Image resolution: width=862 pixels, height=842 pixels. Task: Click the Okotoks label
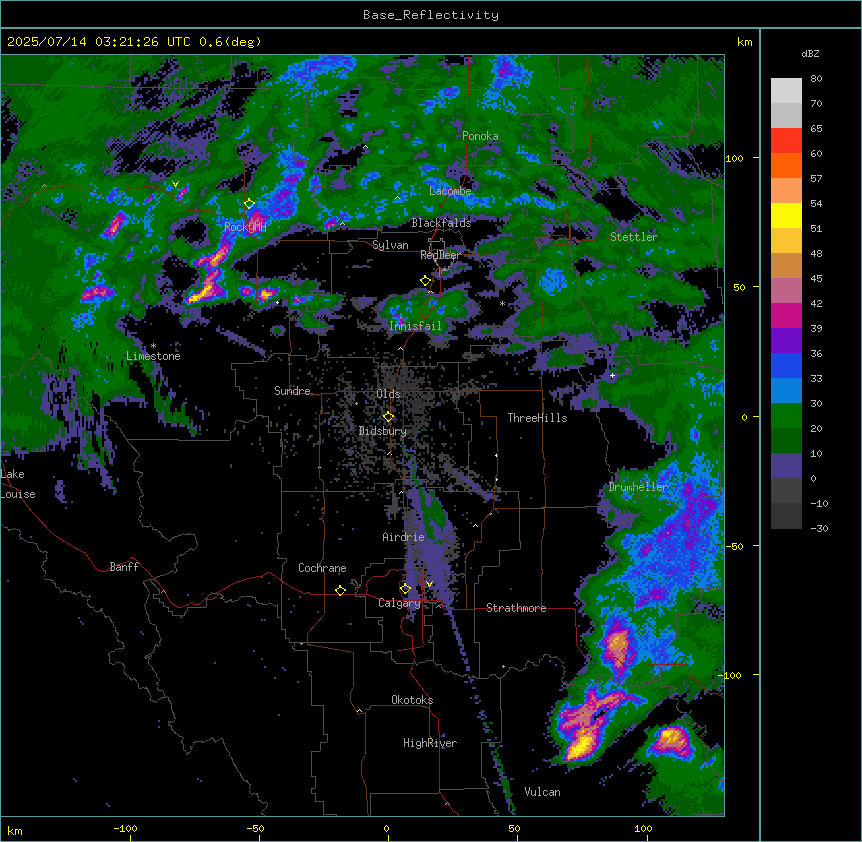[x=412, y=700]
